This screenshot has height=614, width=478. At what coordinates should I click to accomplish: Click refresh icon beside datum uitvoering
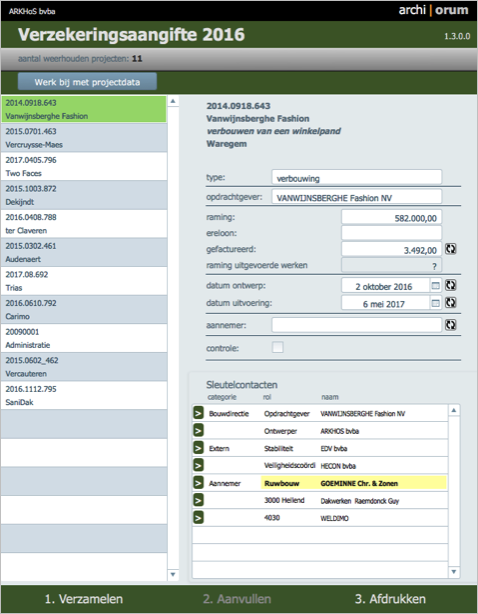451,303
